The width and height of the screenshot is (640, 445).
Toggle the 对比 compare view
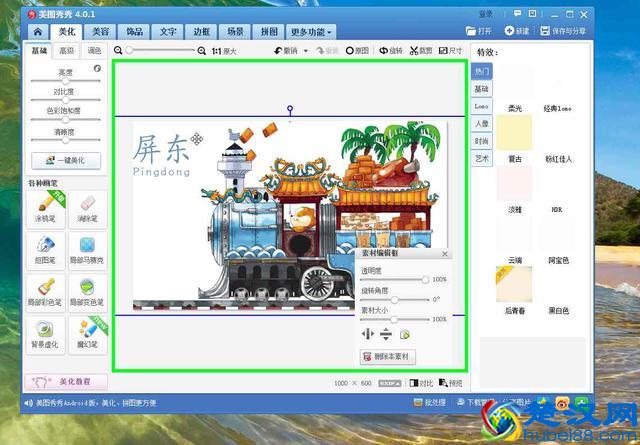tap(421, 383)
